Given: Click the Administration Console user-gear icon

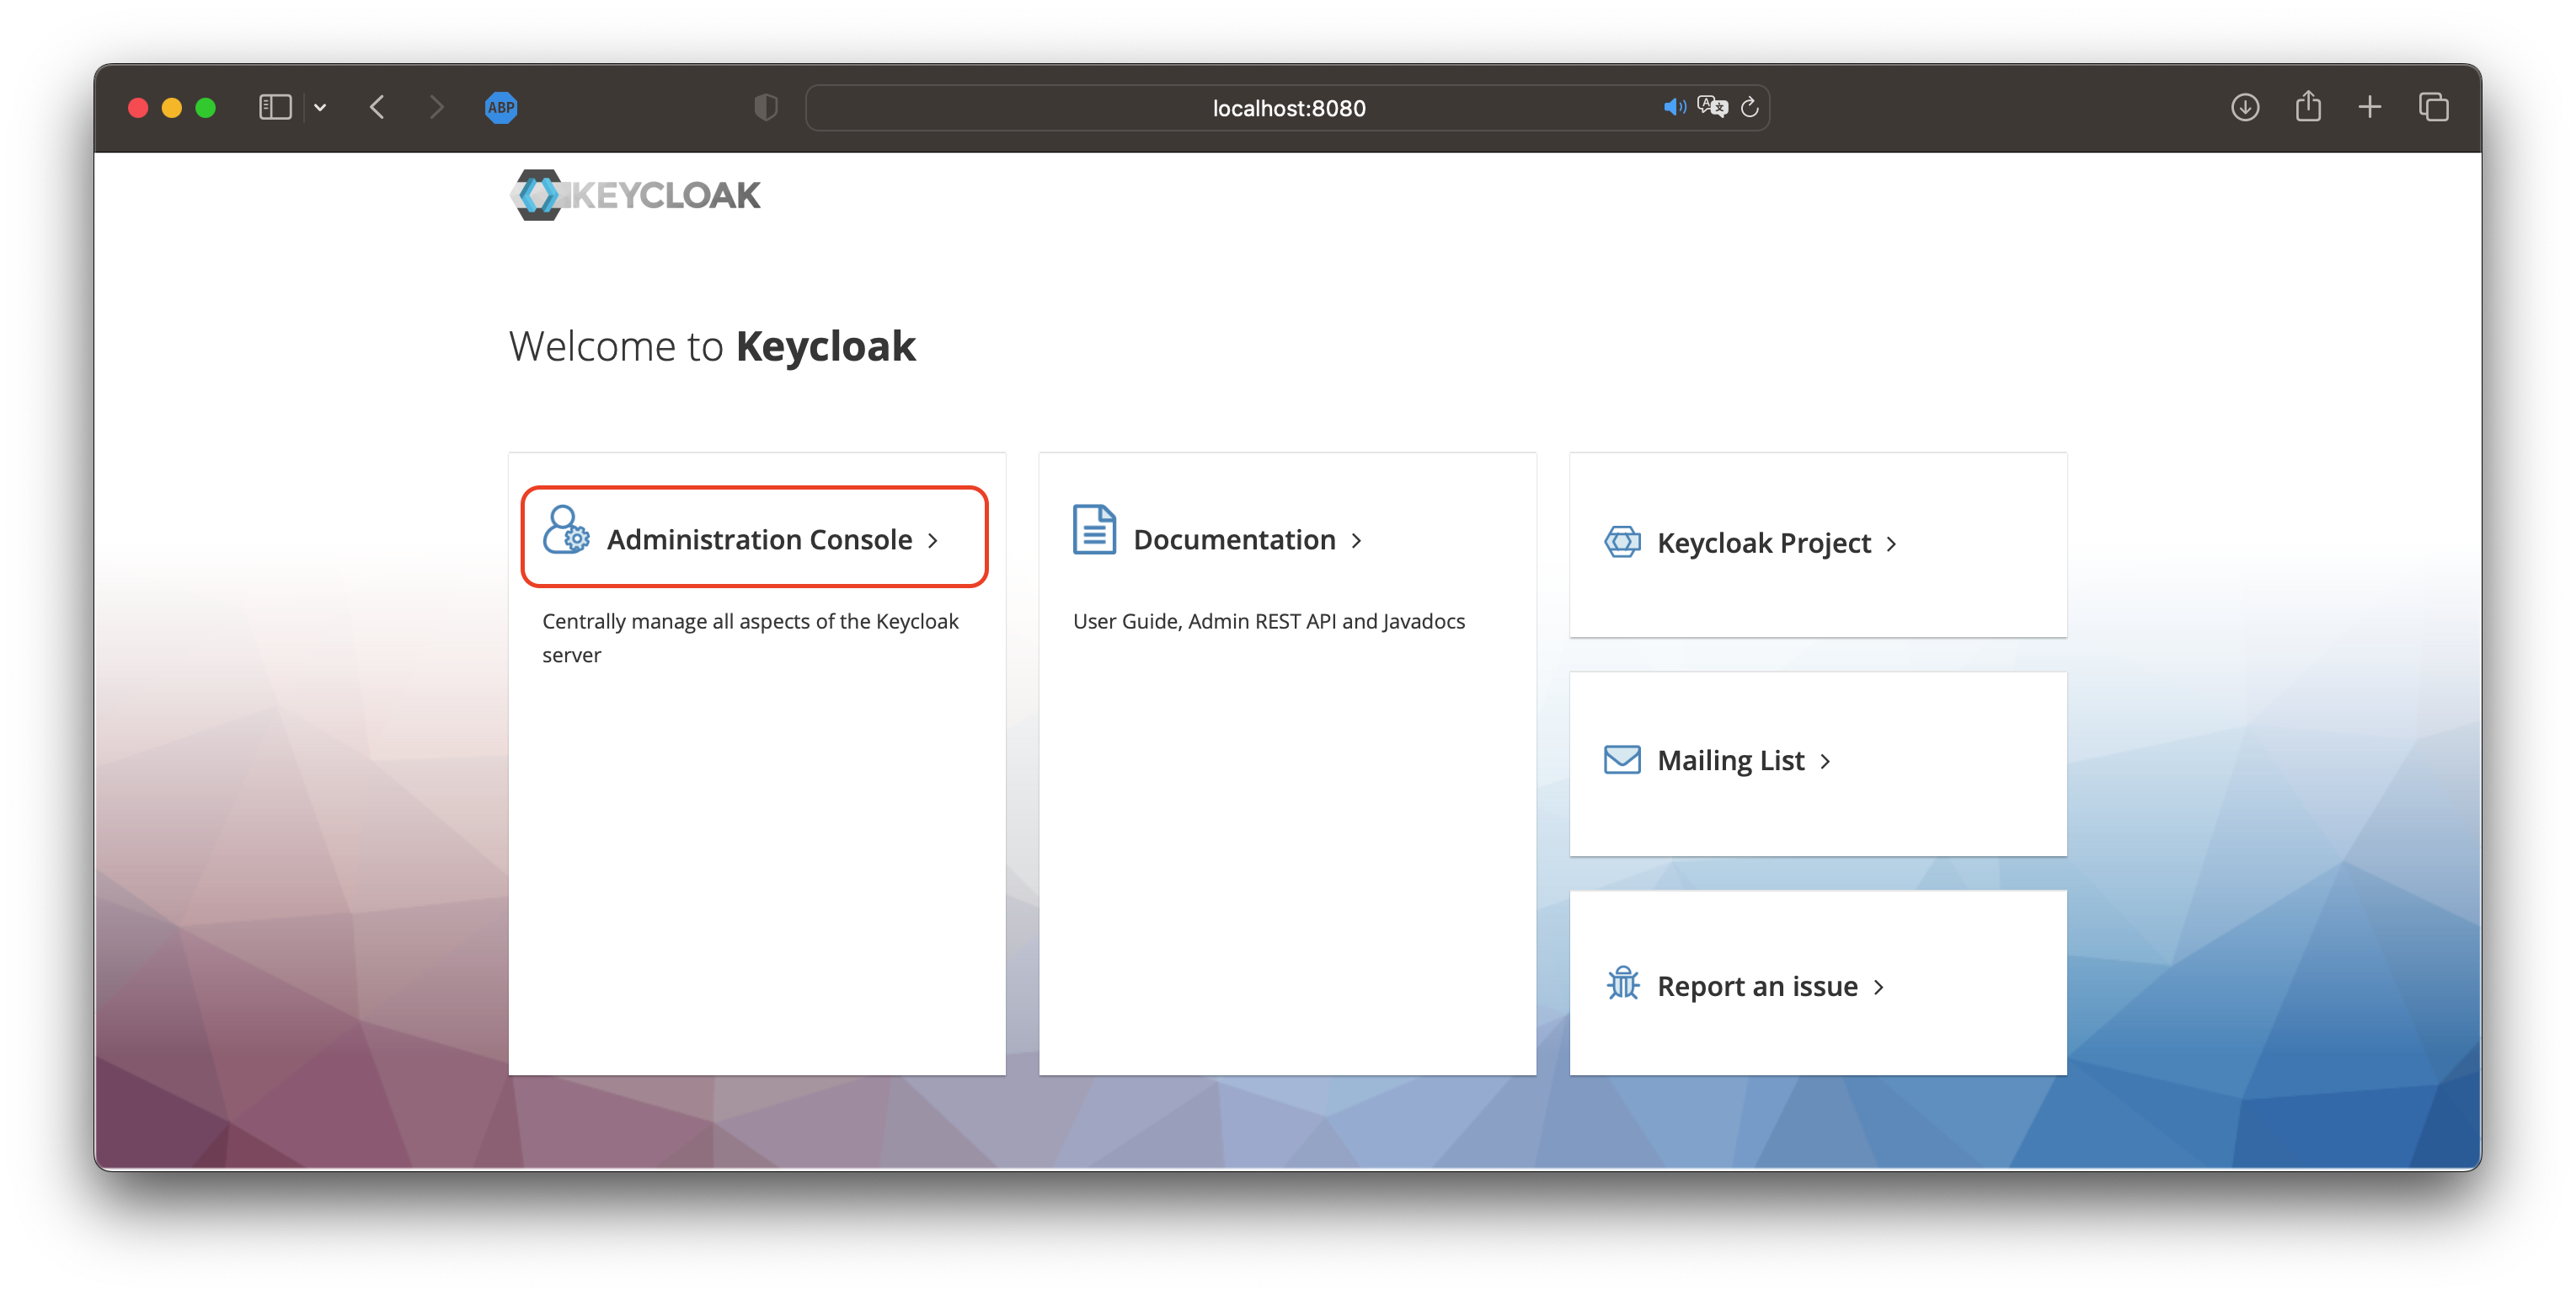Looking at the screenshot, I should 566,530.
